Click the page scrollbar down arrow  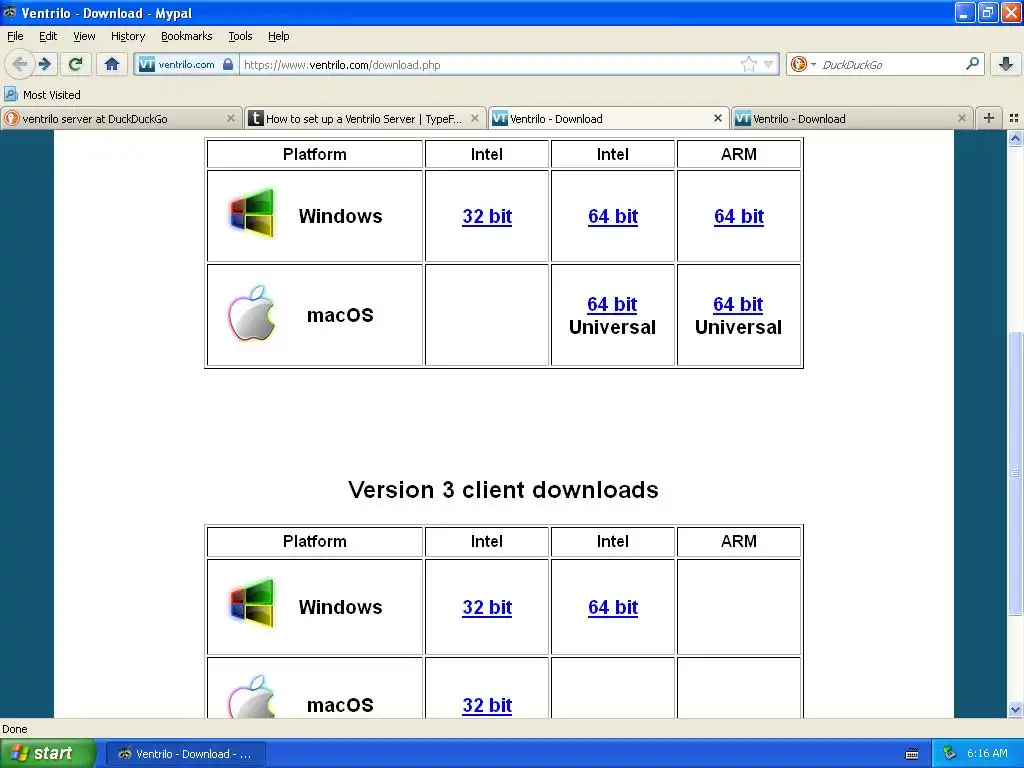1015,709
